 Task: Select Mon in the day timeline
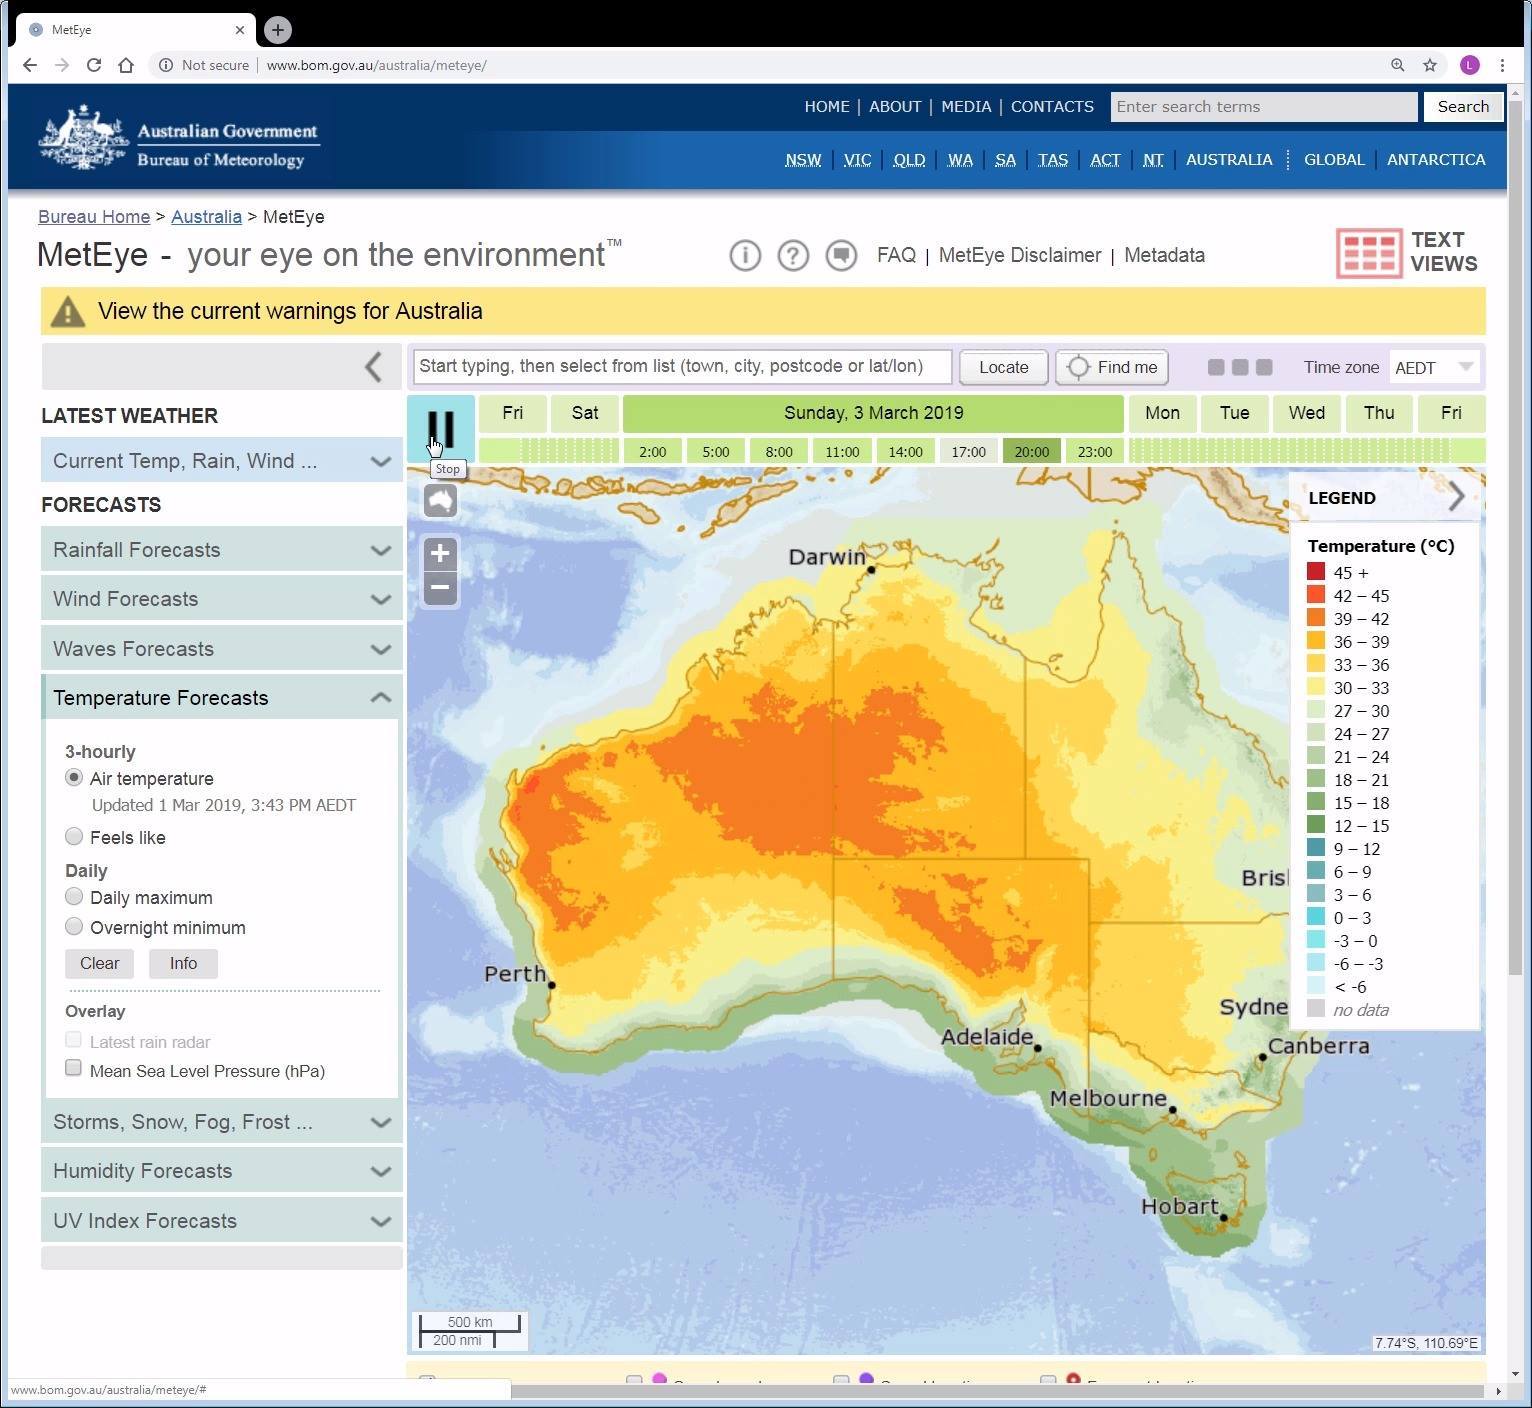1162,413
